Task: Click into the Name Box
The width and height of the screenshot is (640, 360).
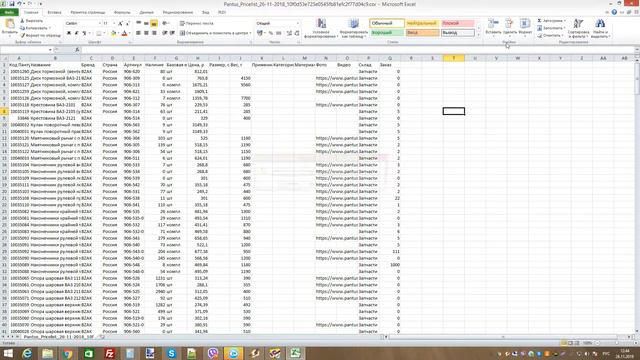Action: pyautogui.click(x=25, y=50)
